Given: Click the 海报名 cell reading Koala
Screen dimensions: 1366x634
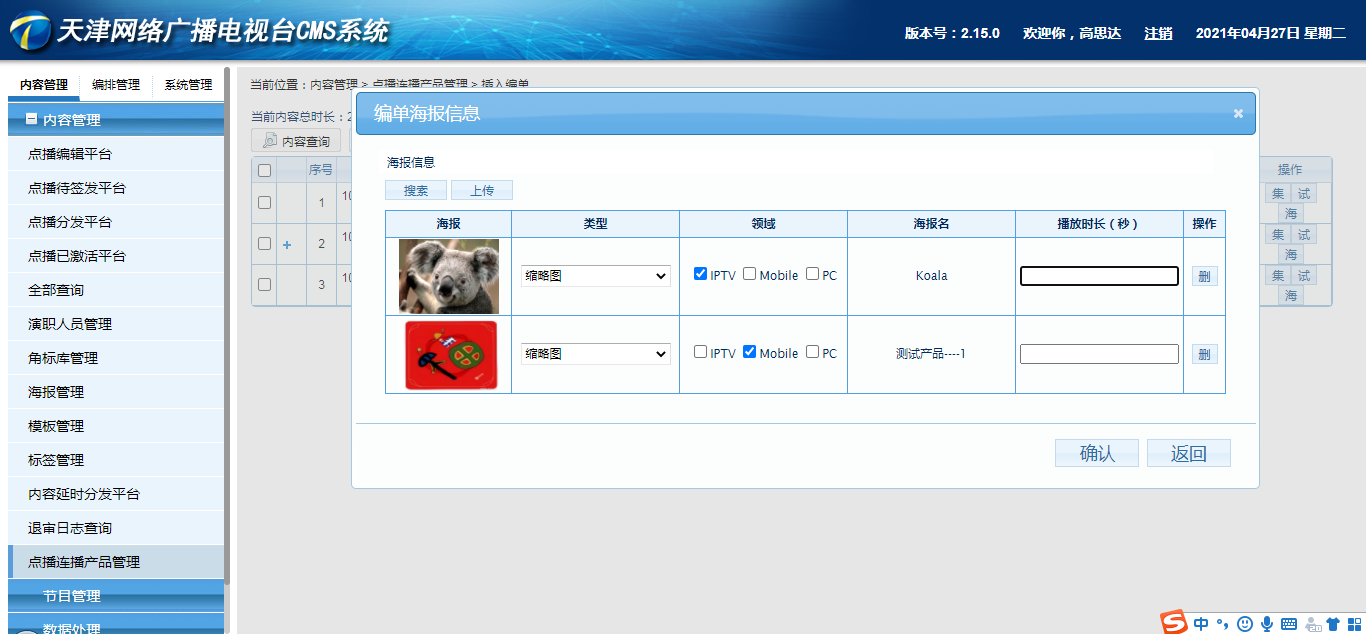Looking at the screenshot, I should [931, 276].
